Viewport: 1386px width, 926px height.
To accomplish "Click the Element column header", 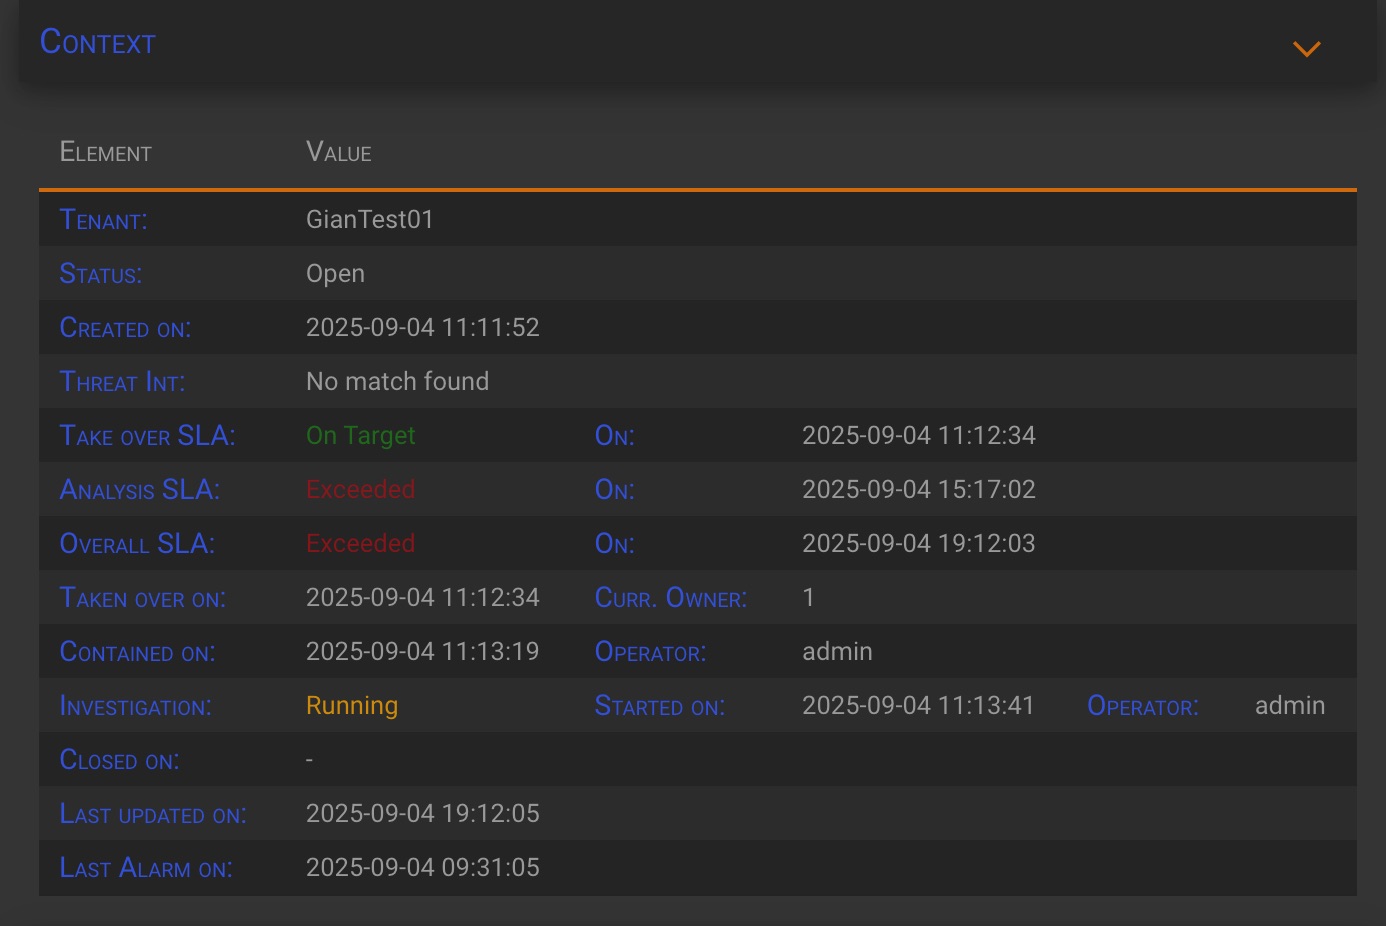I will (x=106, y=153).
